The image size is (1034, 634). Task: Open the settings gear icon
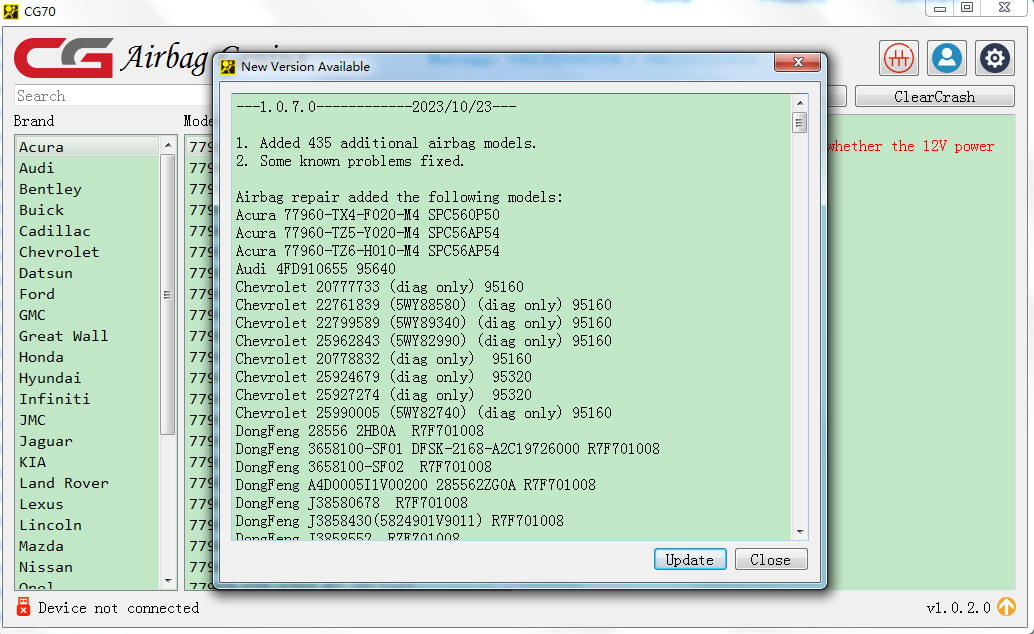pos(994,58)
